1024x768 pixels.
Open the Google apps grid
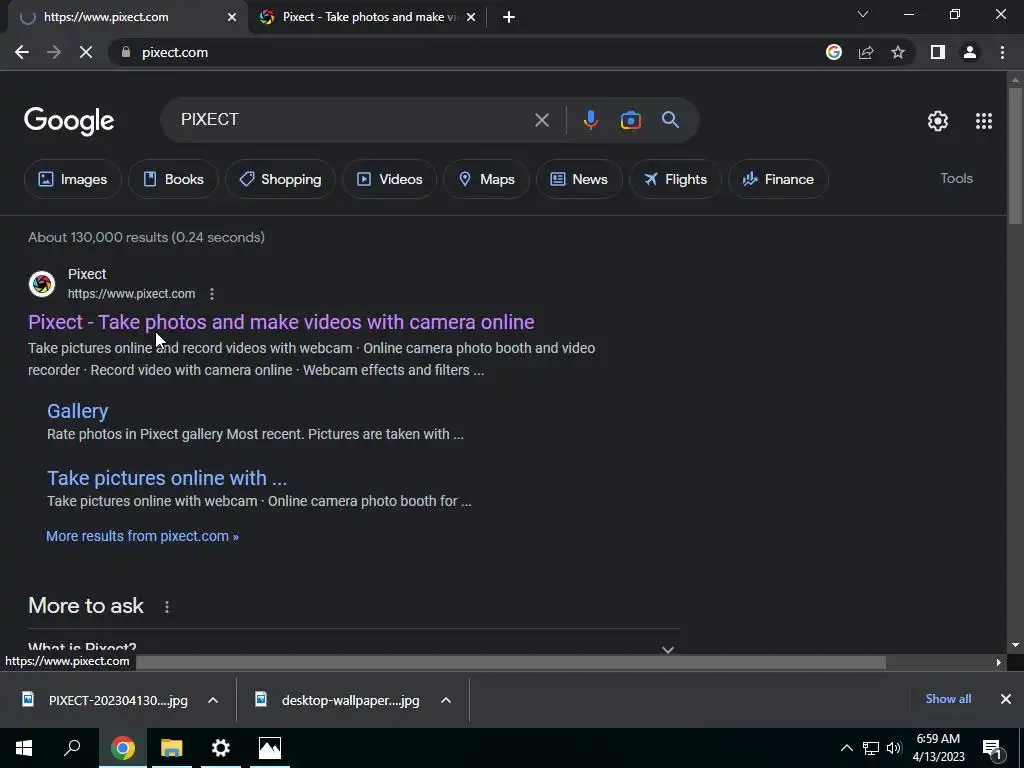click(984, 121)
